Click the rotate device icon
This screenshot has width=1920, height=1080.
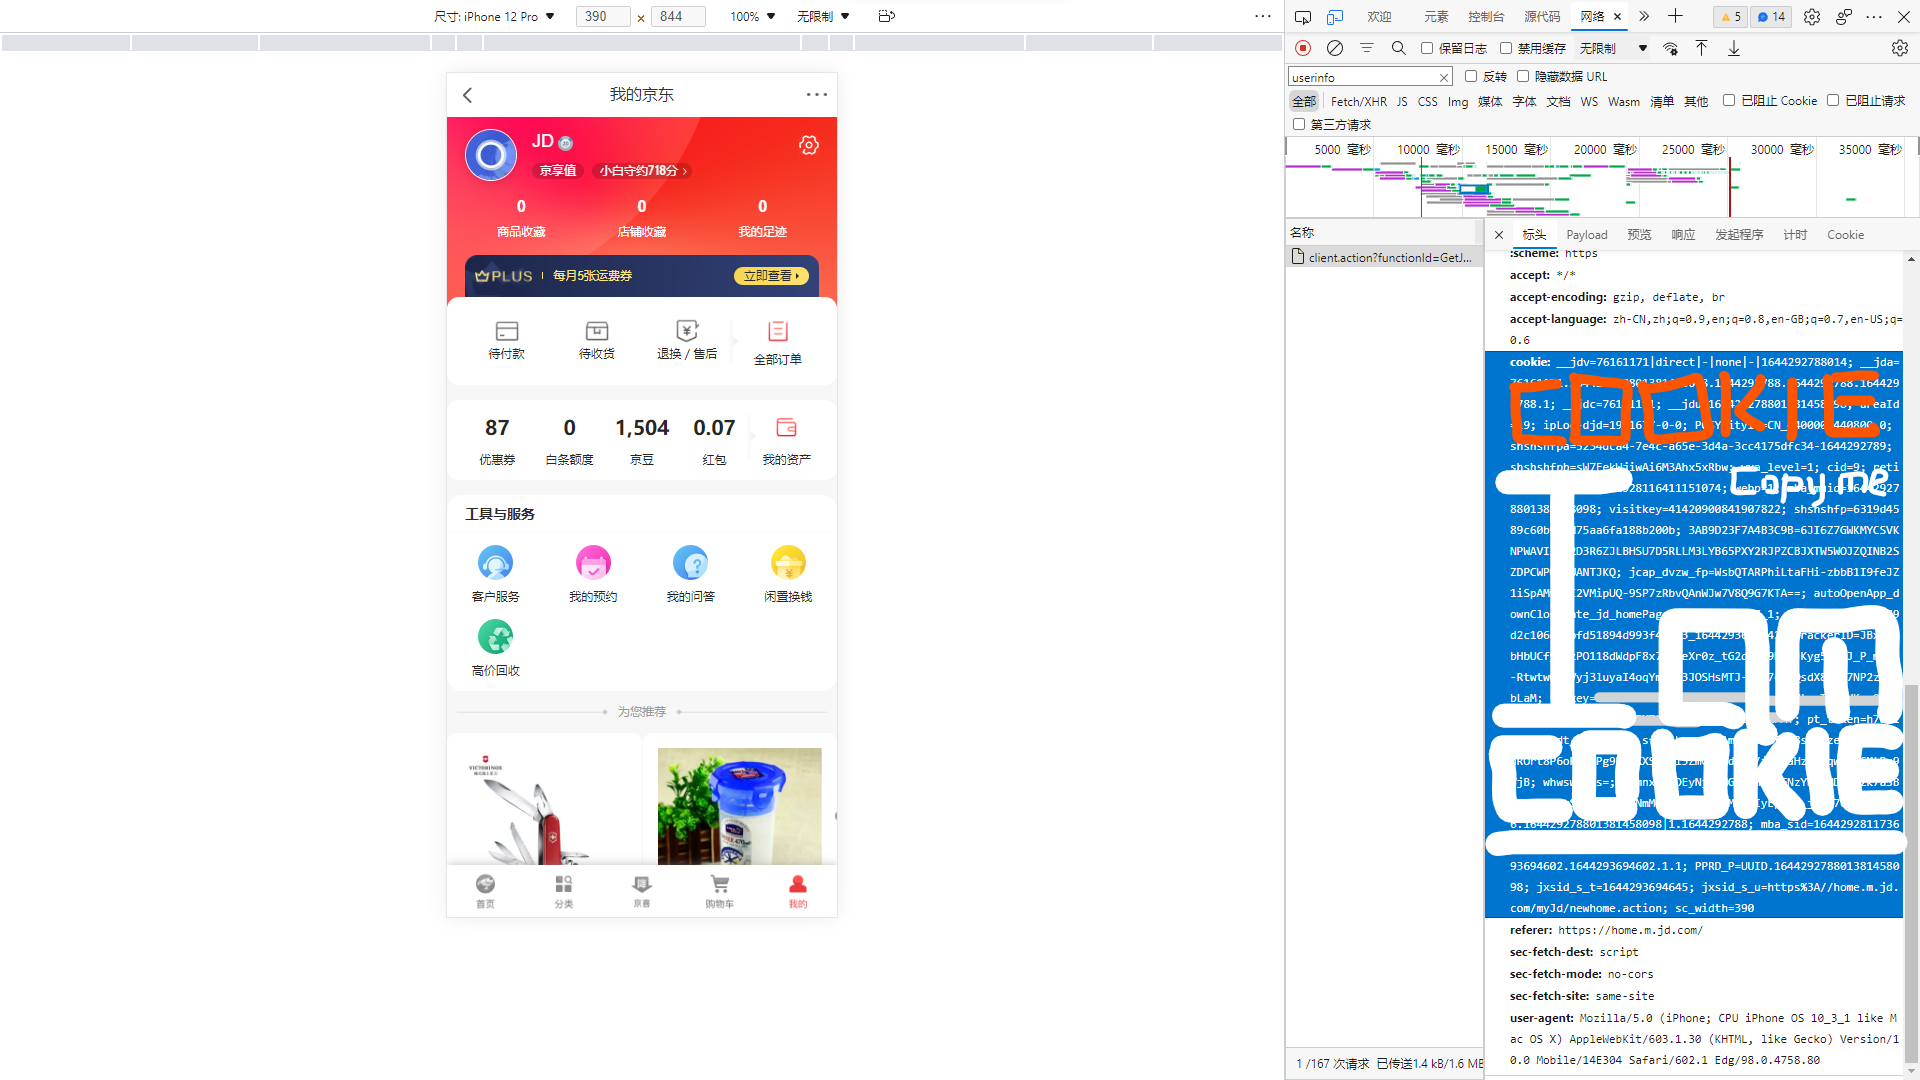886,16
